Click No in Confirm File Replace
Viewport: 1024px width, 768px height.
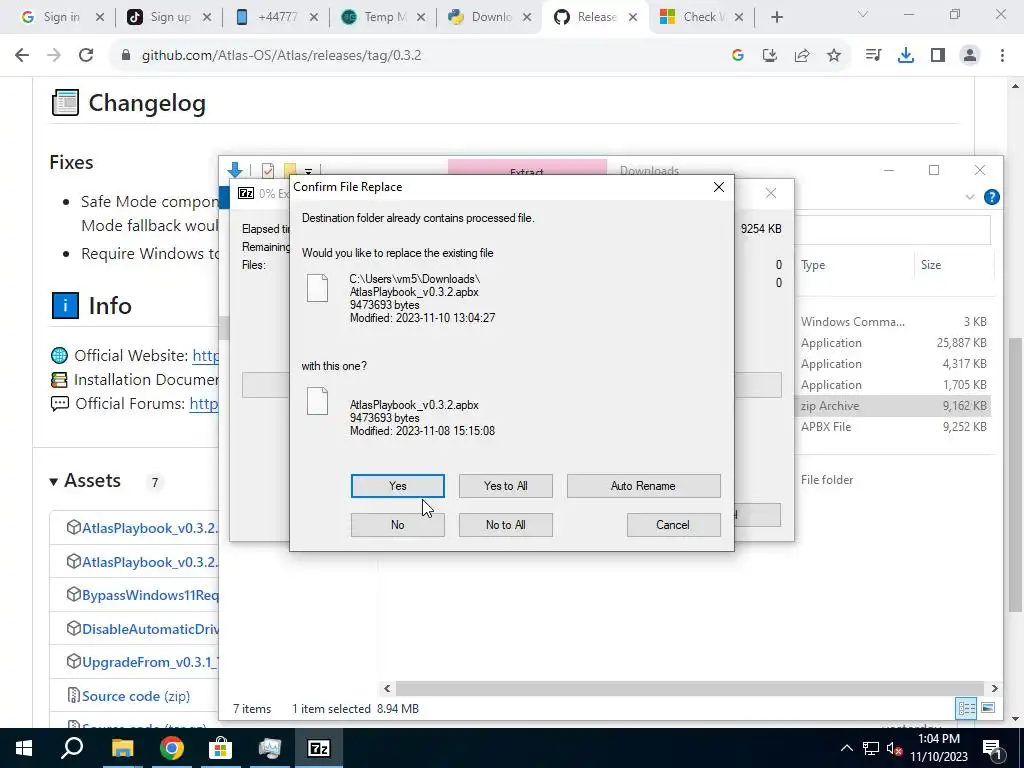397,525
